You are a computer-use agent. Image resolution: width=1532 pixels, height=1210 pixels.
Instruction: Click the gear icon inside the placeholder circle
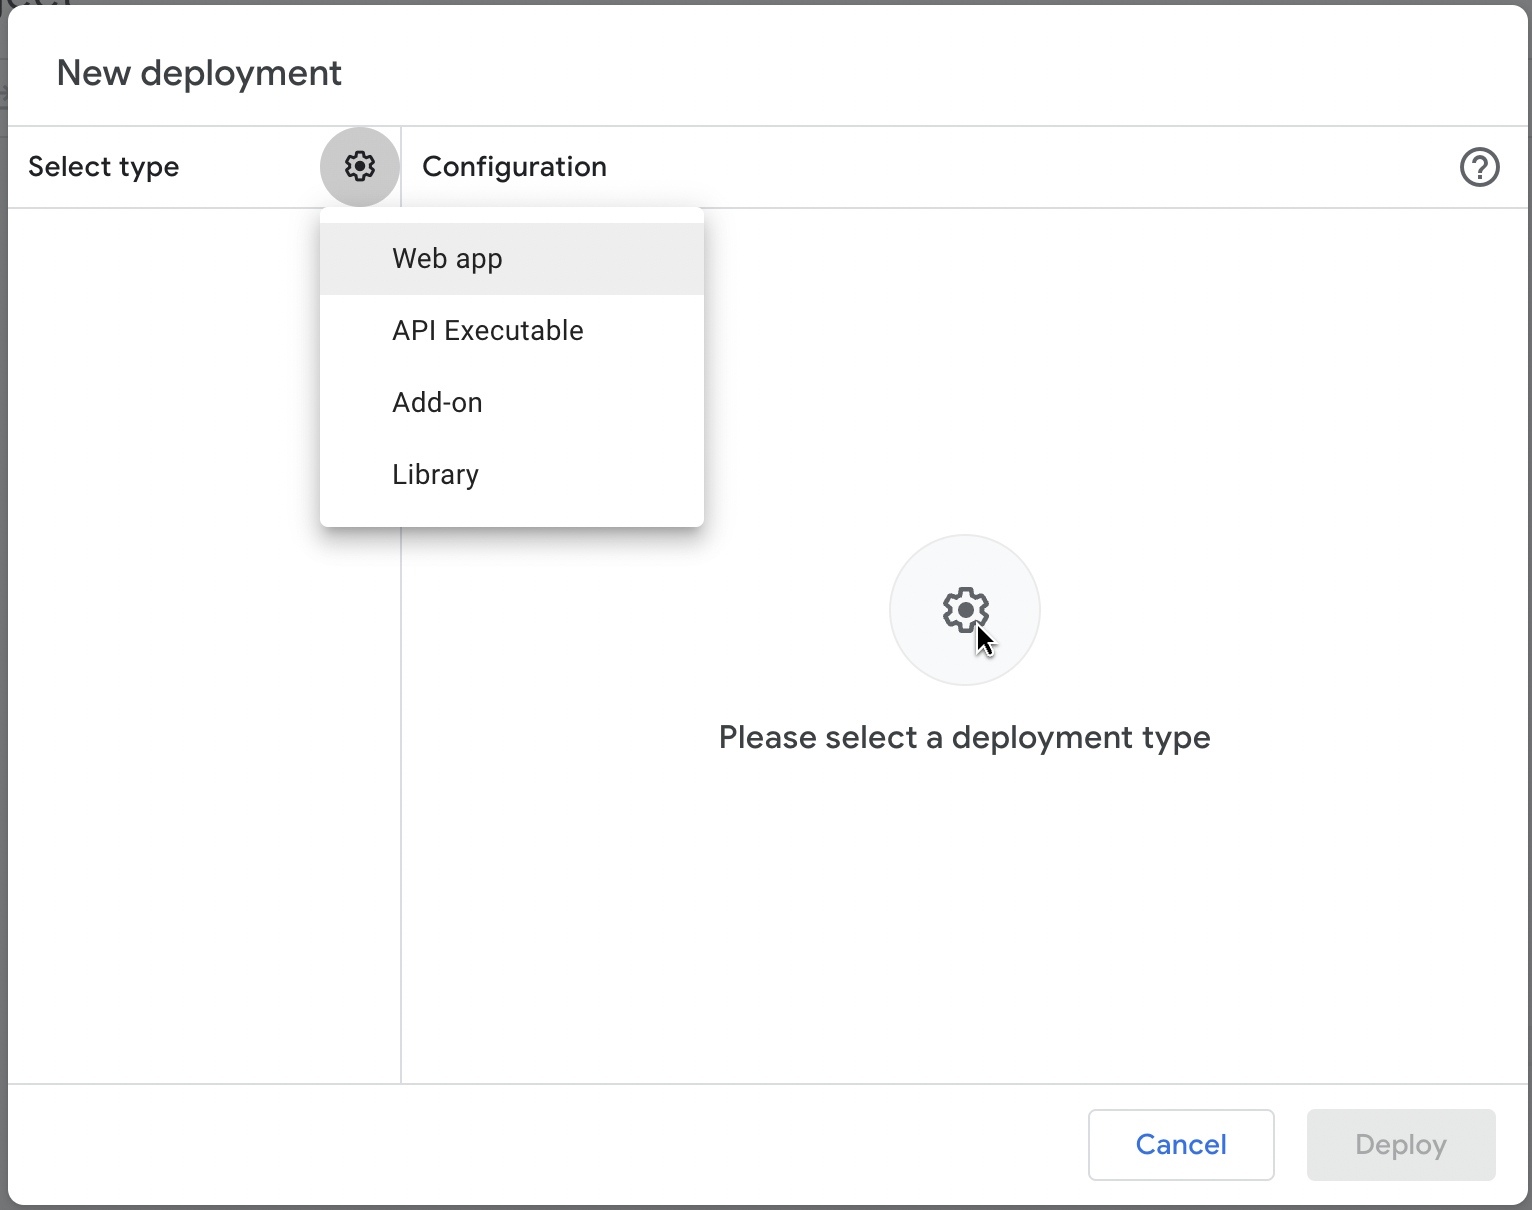pyautogui.click(x=963, y=609)
